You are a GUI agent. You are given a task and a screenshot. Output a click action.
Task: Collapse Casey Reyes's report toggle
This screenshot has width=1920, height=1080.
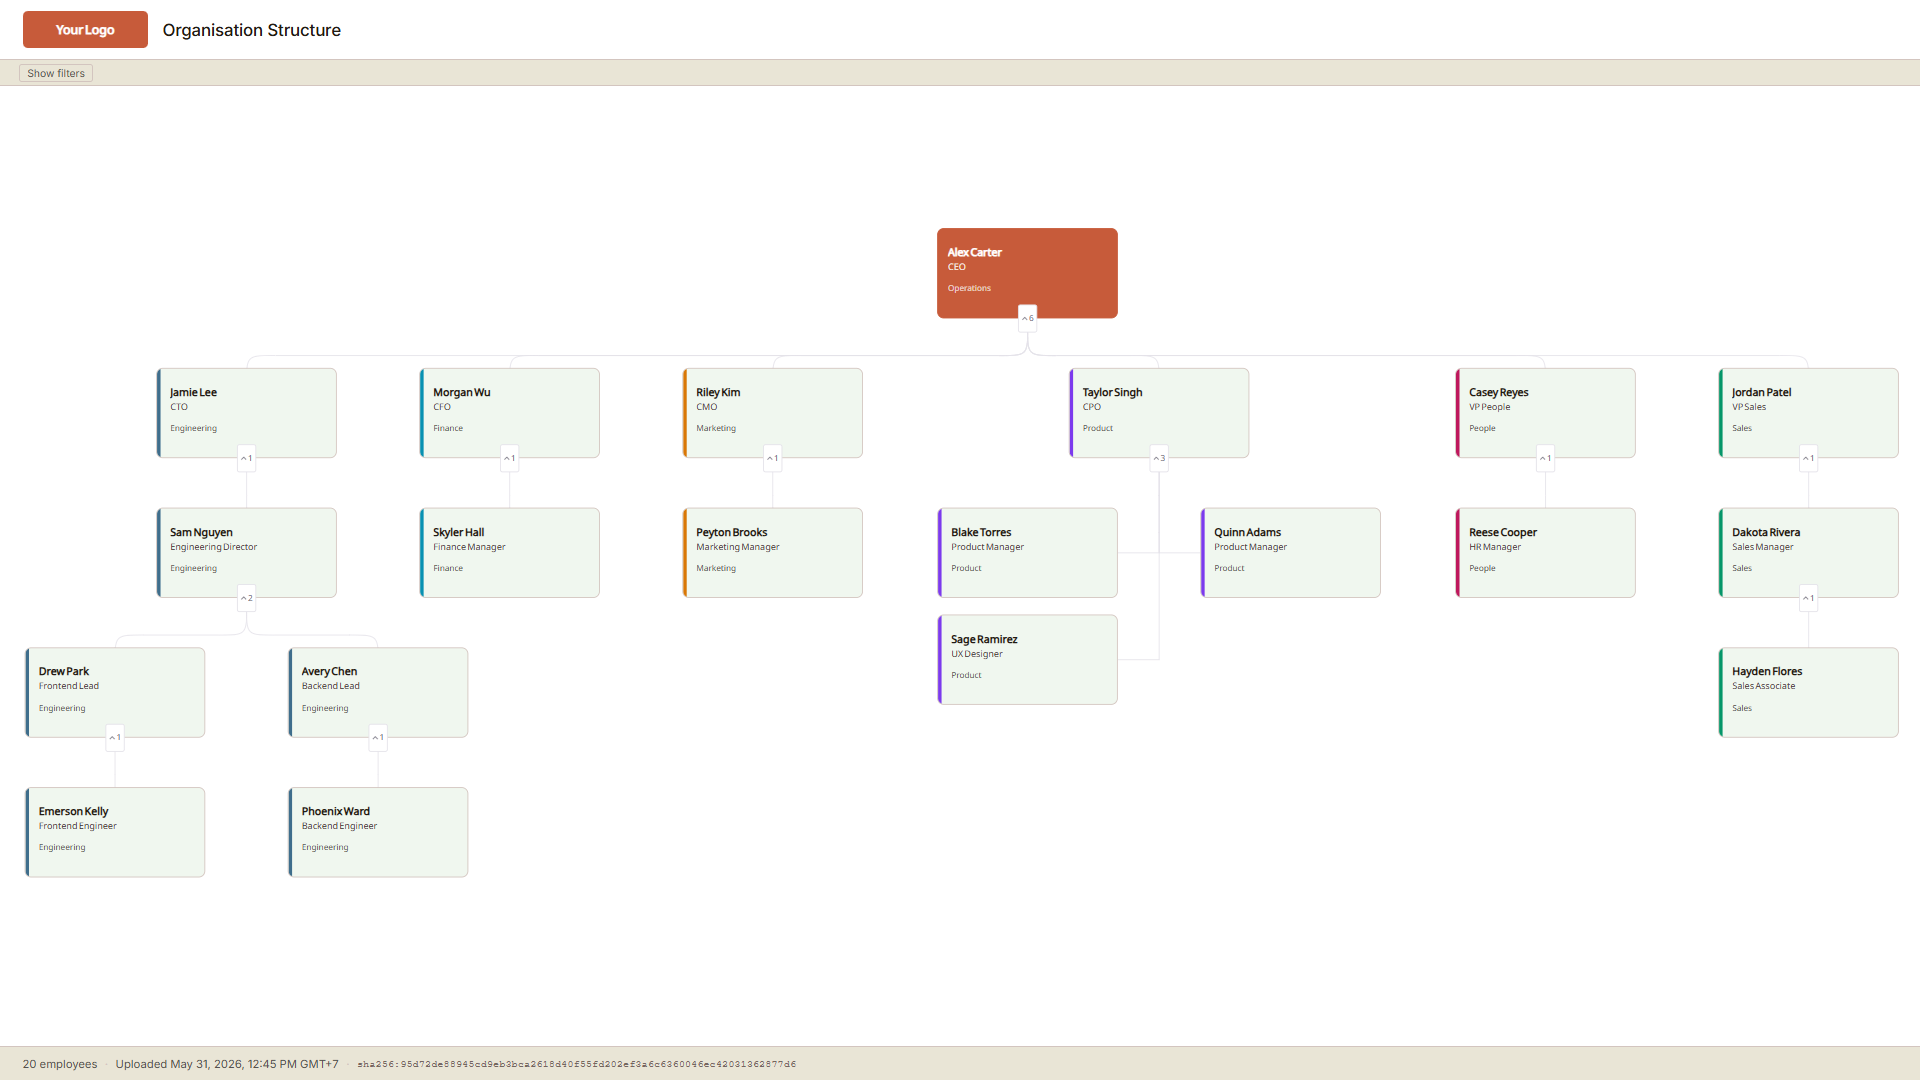click(1545, 458)
